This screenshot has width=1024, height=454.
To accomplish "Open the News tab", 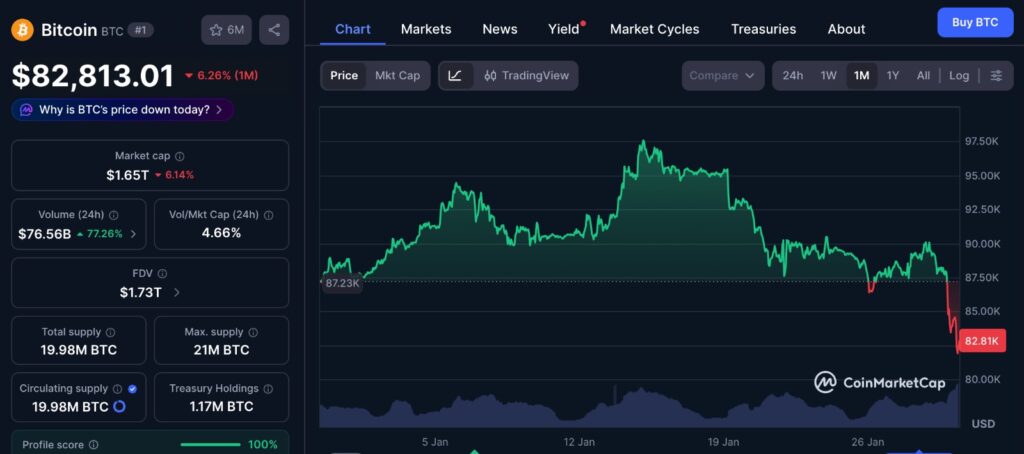I will [500, 29].
